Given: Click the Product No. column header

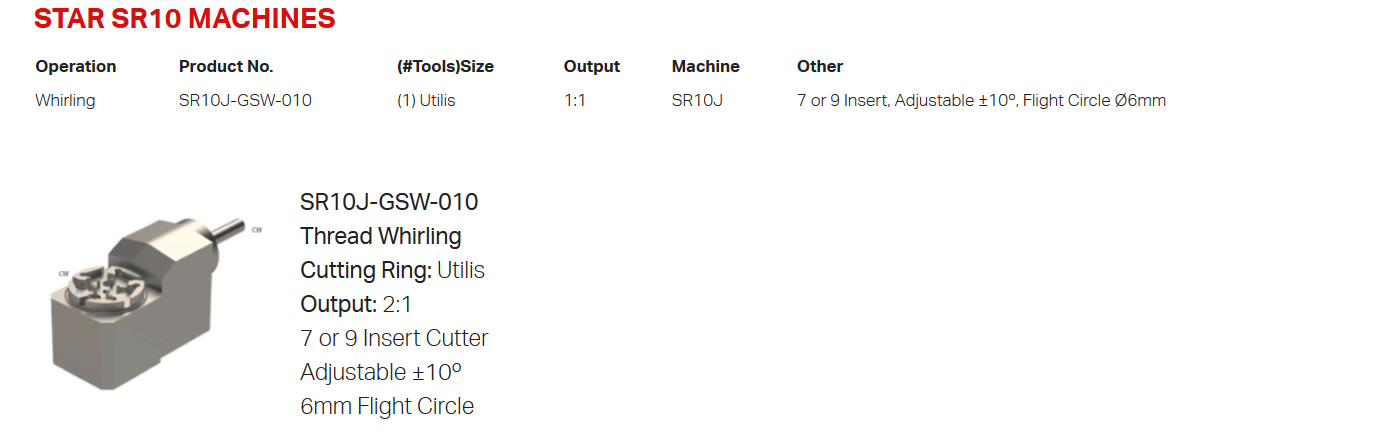Looking at the screenshot, I should [226, 67].
